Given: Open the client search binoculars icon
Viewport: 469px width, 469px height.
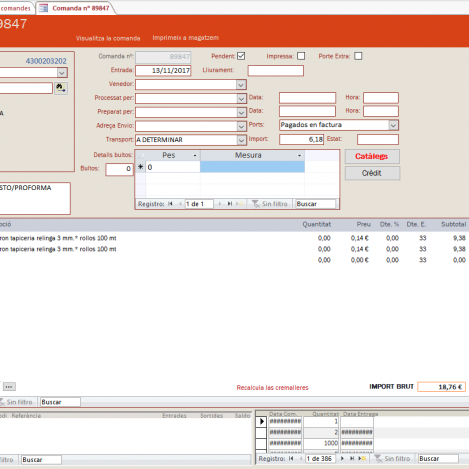Looking at the screenshot, I should [x=61, y=88].
